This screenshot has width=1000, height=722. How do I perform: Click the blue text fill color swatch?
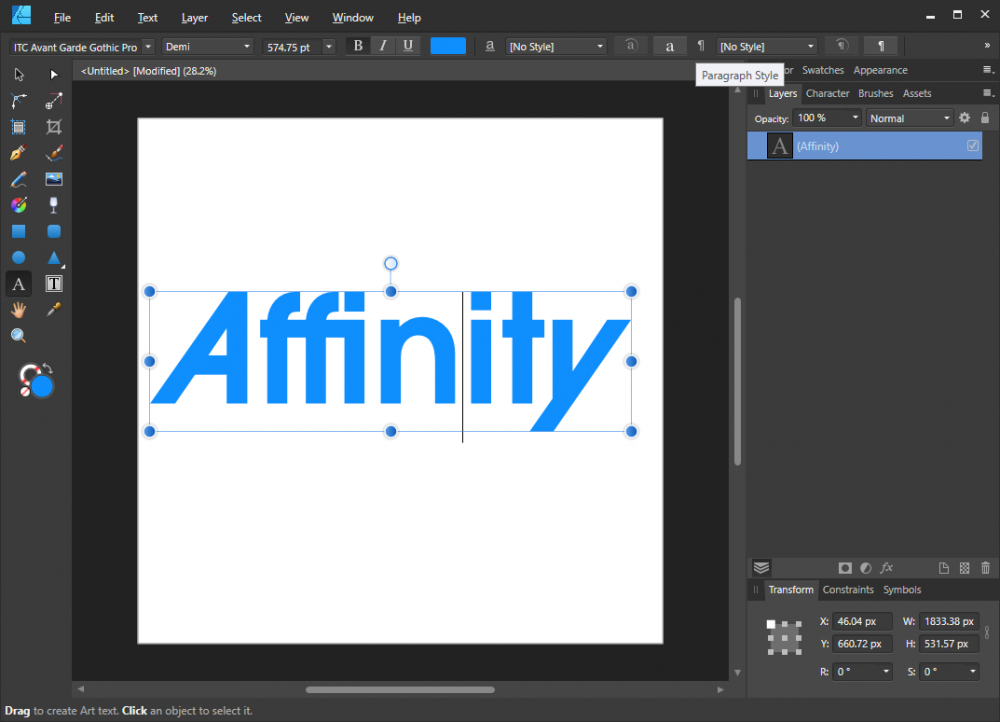(x=448, y=46)
